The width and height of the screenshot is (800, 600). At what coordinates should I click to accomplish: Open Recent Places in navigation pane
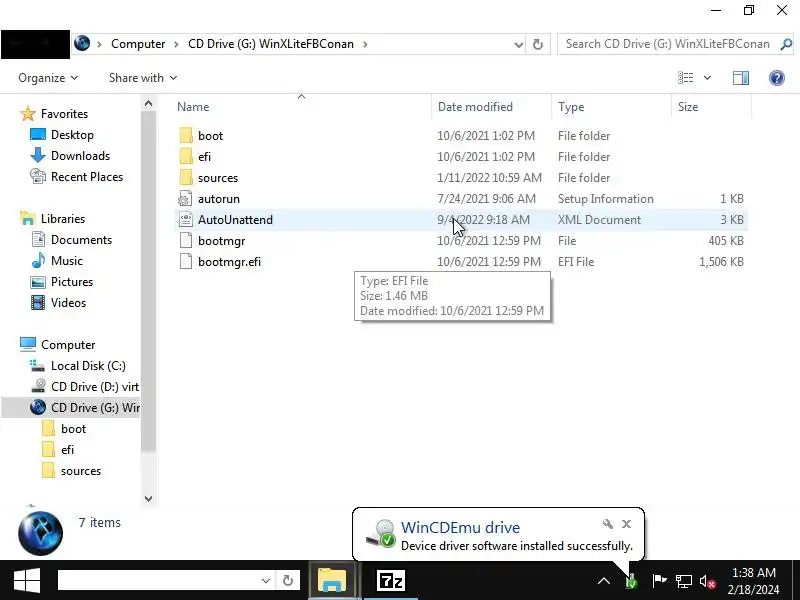tap(87, 177)
